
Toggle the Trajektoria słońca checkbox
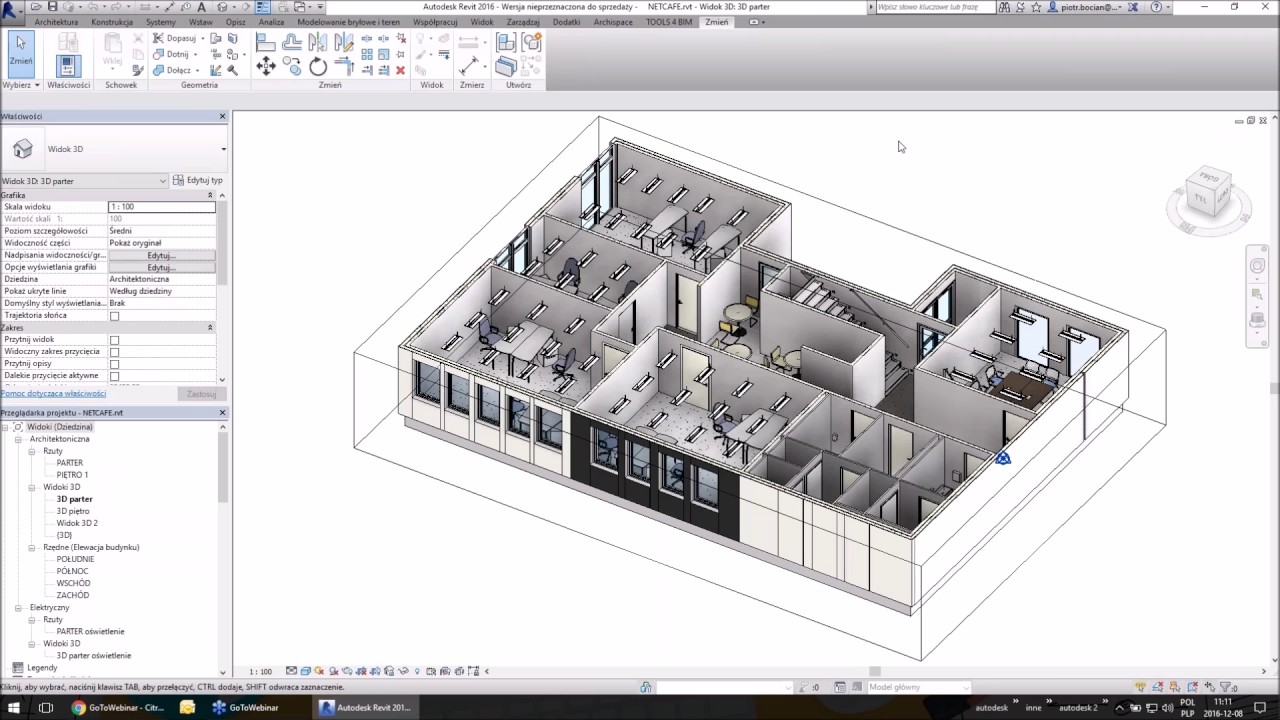click(114, 316)
